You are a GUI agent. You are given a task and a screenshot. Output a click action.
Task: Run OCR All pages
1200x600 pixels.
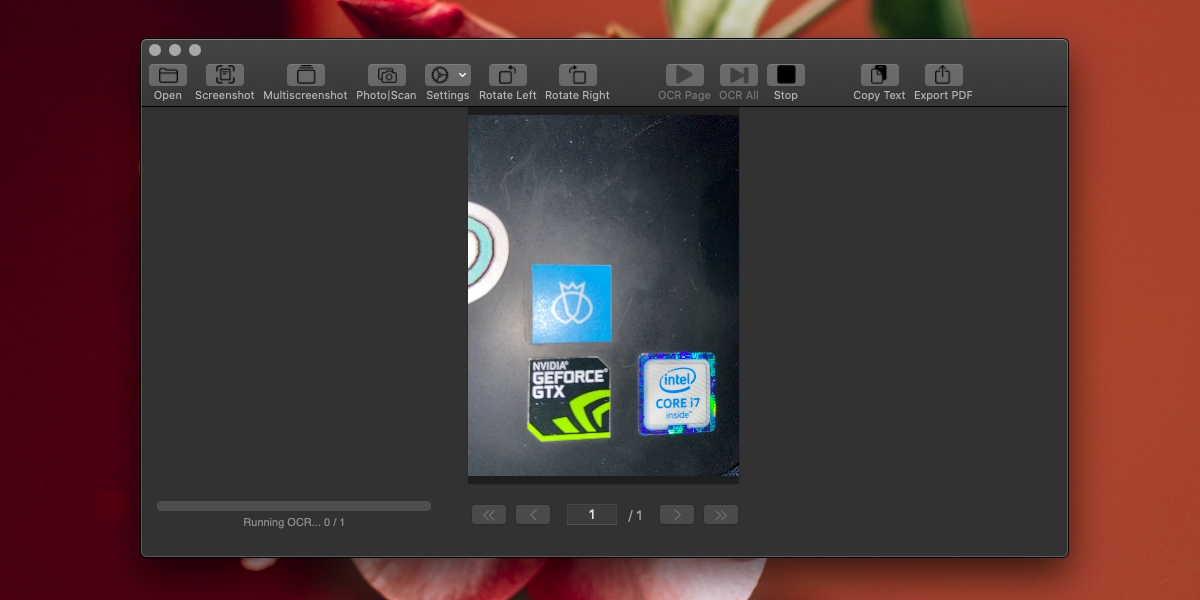(x=739, y=75)
